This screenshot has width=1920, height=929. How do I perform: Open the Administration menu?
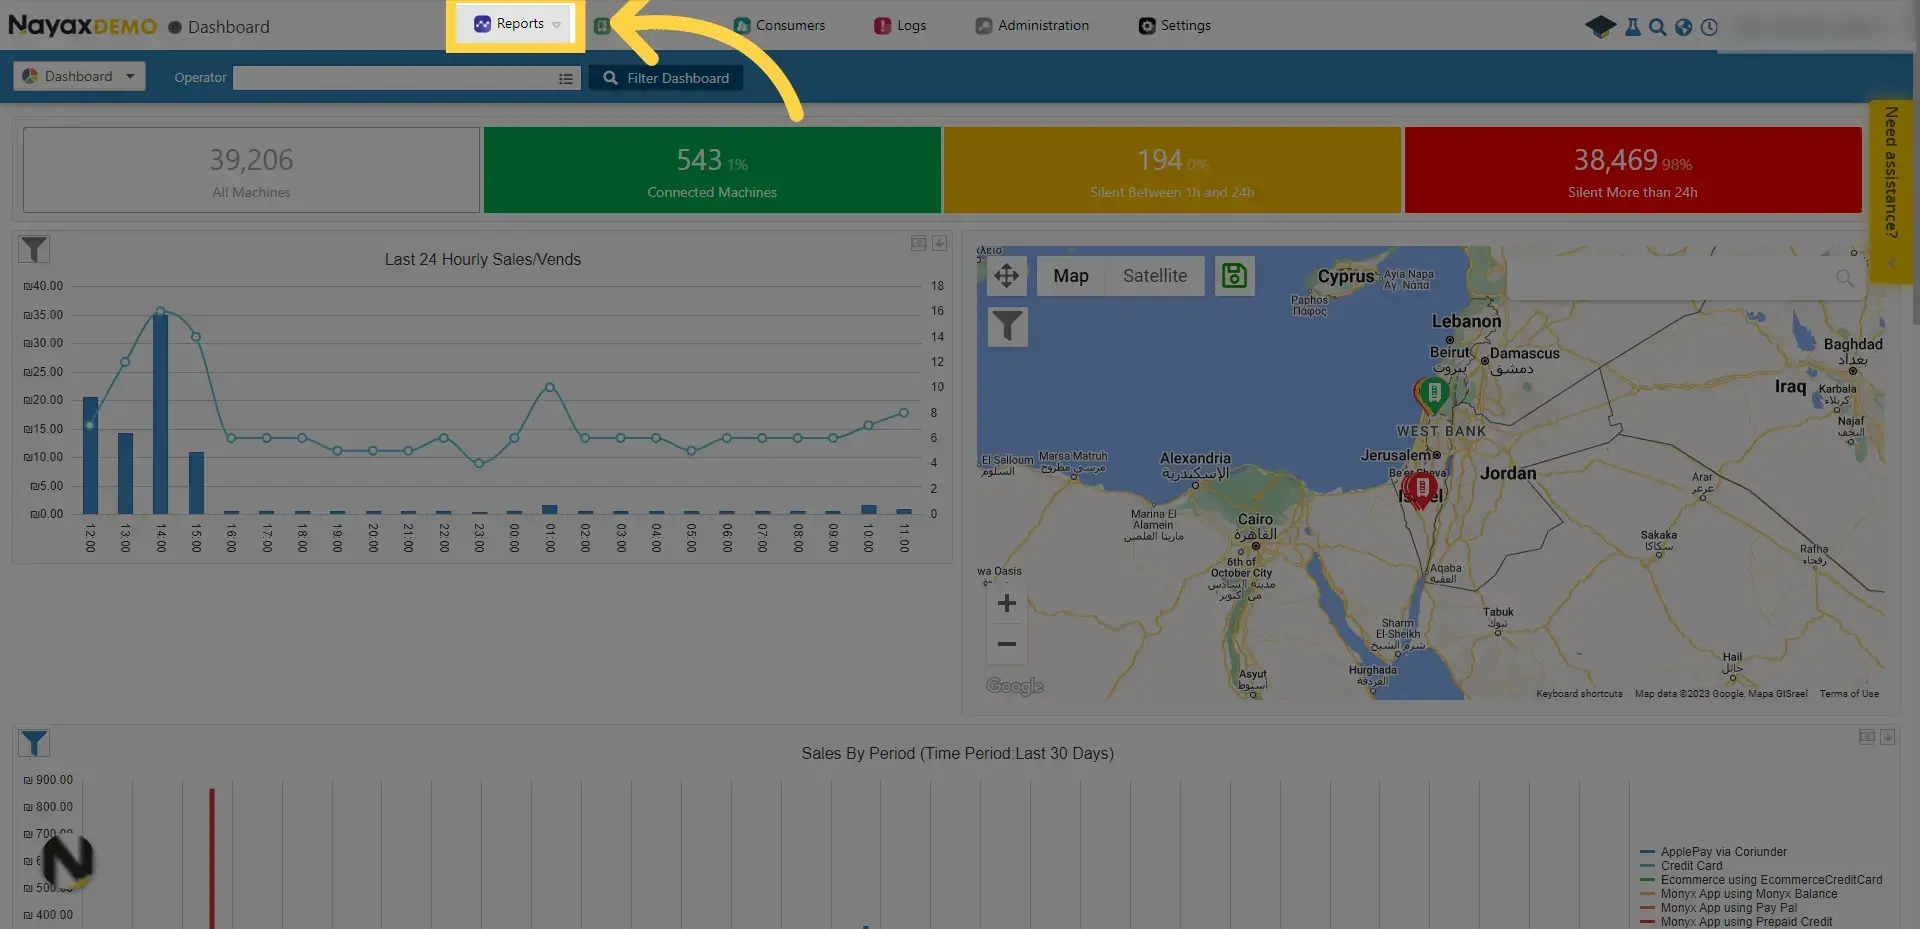pos(1032,25)
